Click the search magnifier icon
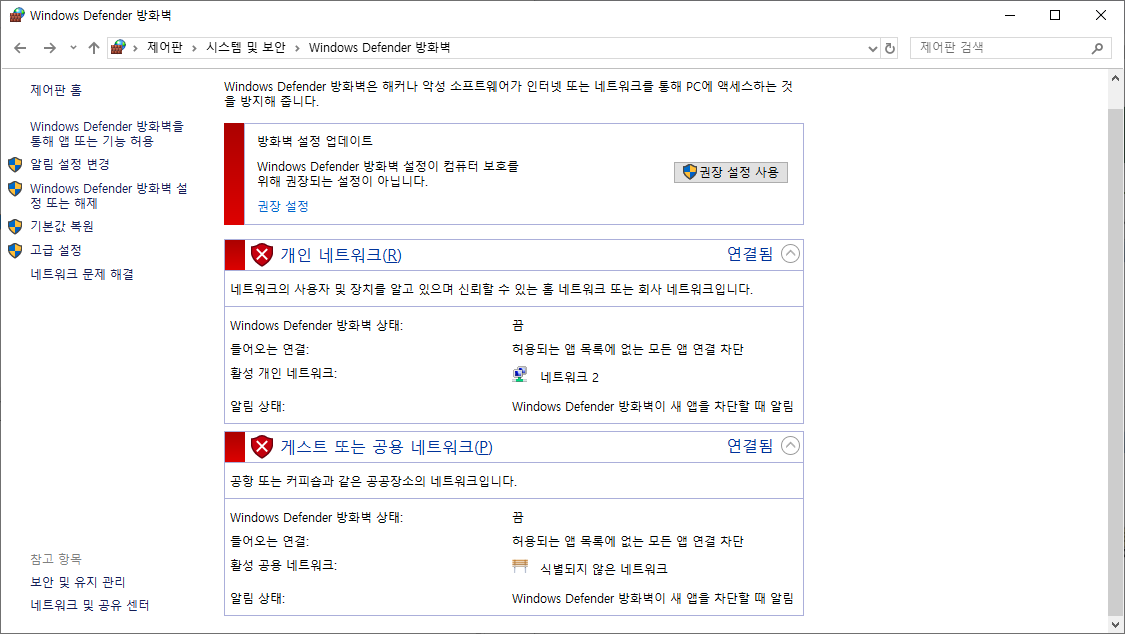Viewport: 1125px width, 634px height. (1097, 48)
